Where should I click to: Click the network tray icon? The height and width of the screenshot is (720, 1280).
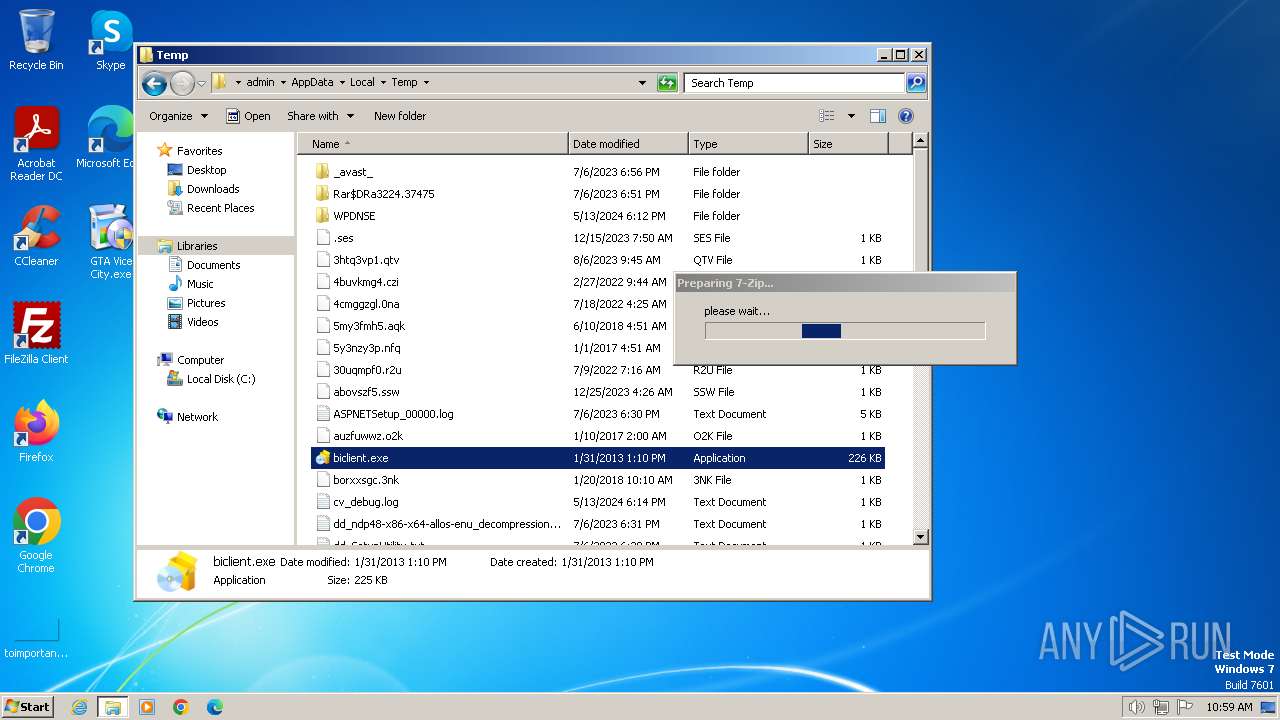click(x=1161, y=707)
